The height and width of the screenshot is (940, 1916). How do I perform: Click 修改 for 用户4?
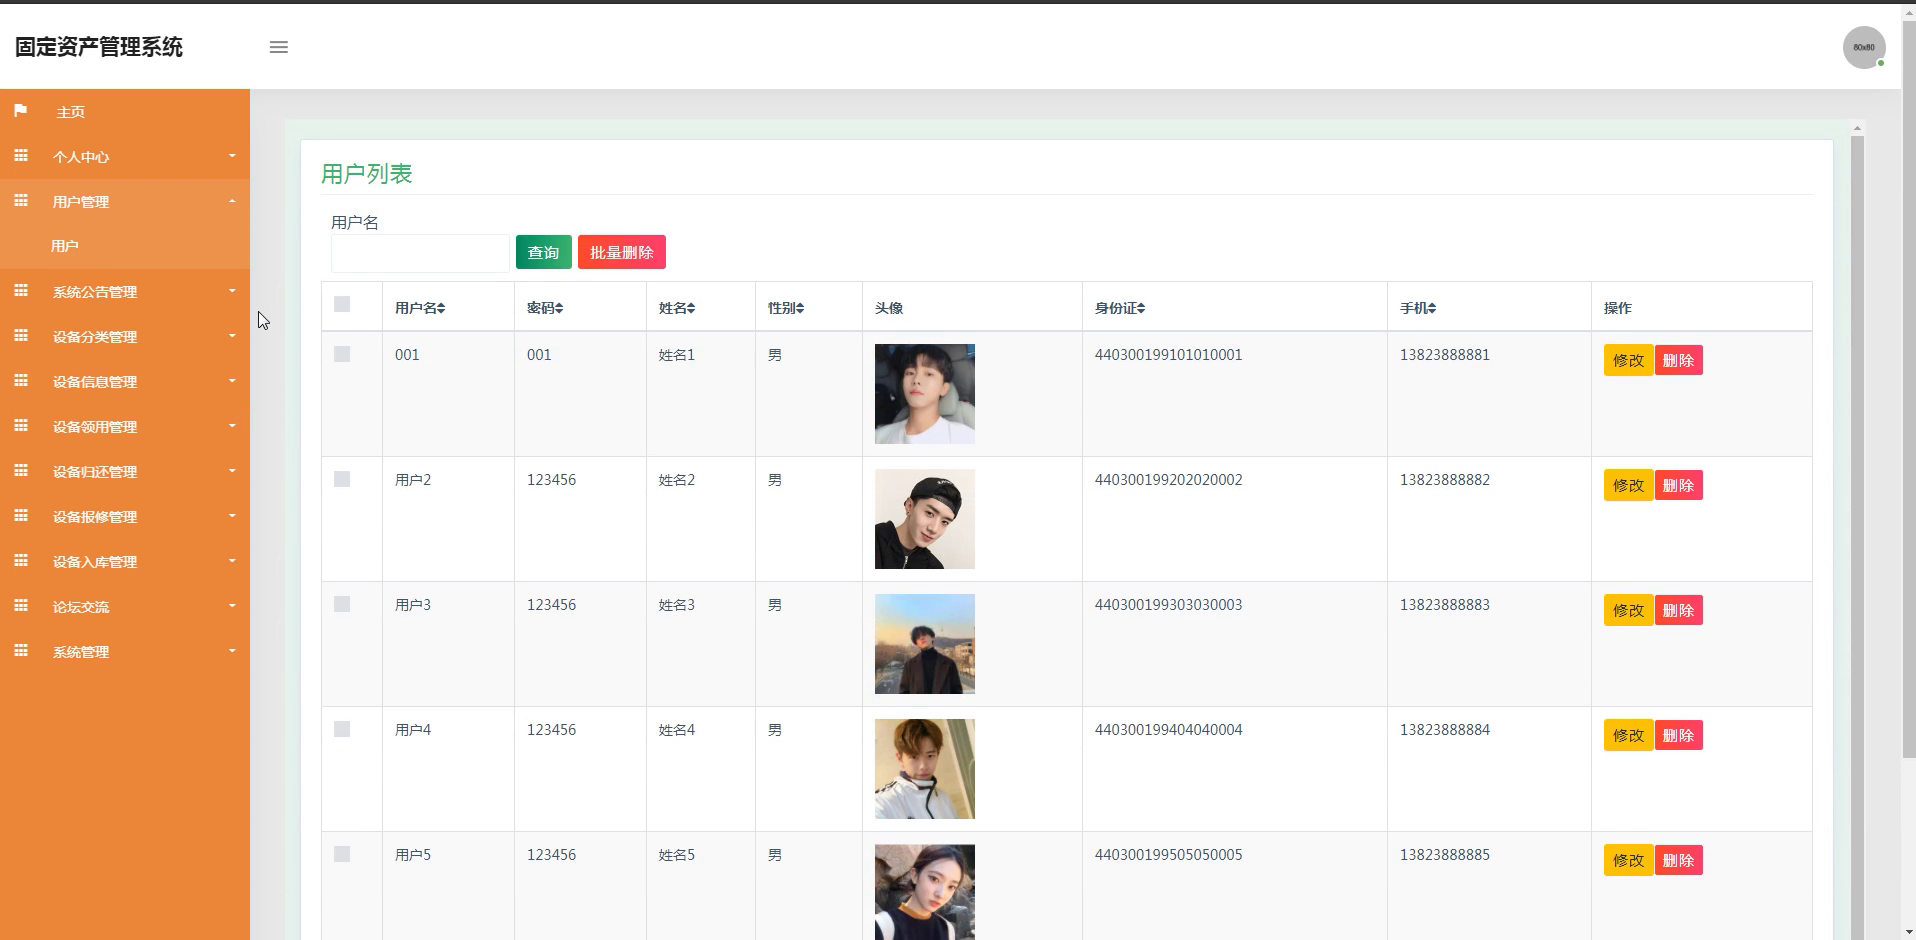point(1628,735)
